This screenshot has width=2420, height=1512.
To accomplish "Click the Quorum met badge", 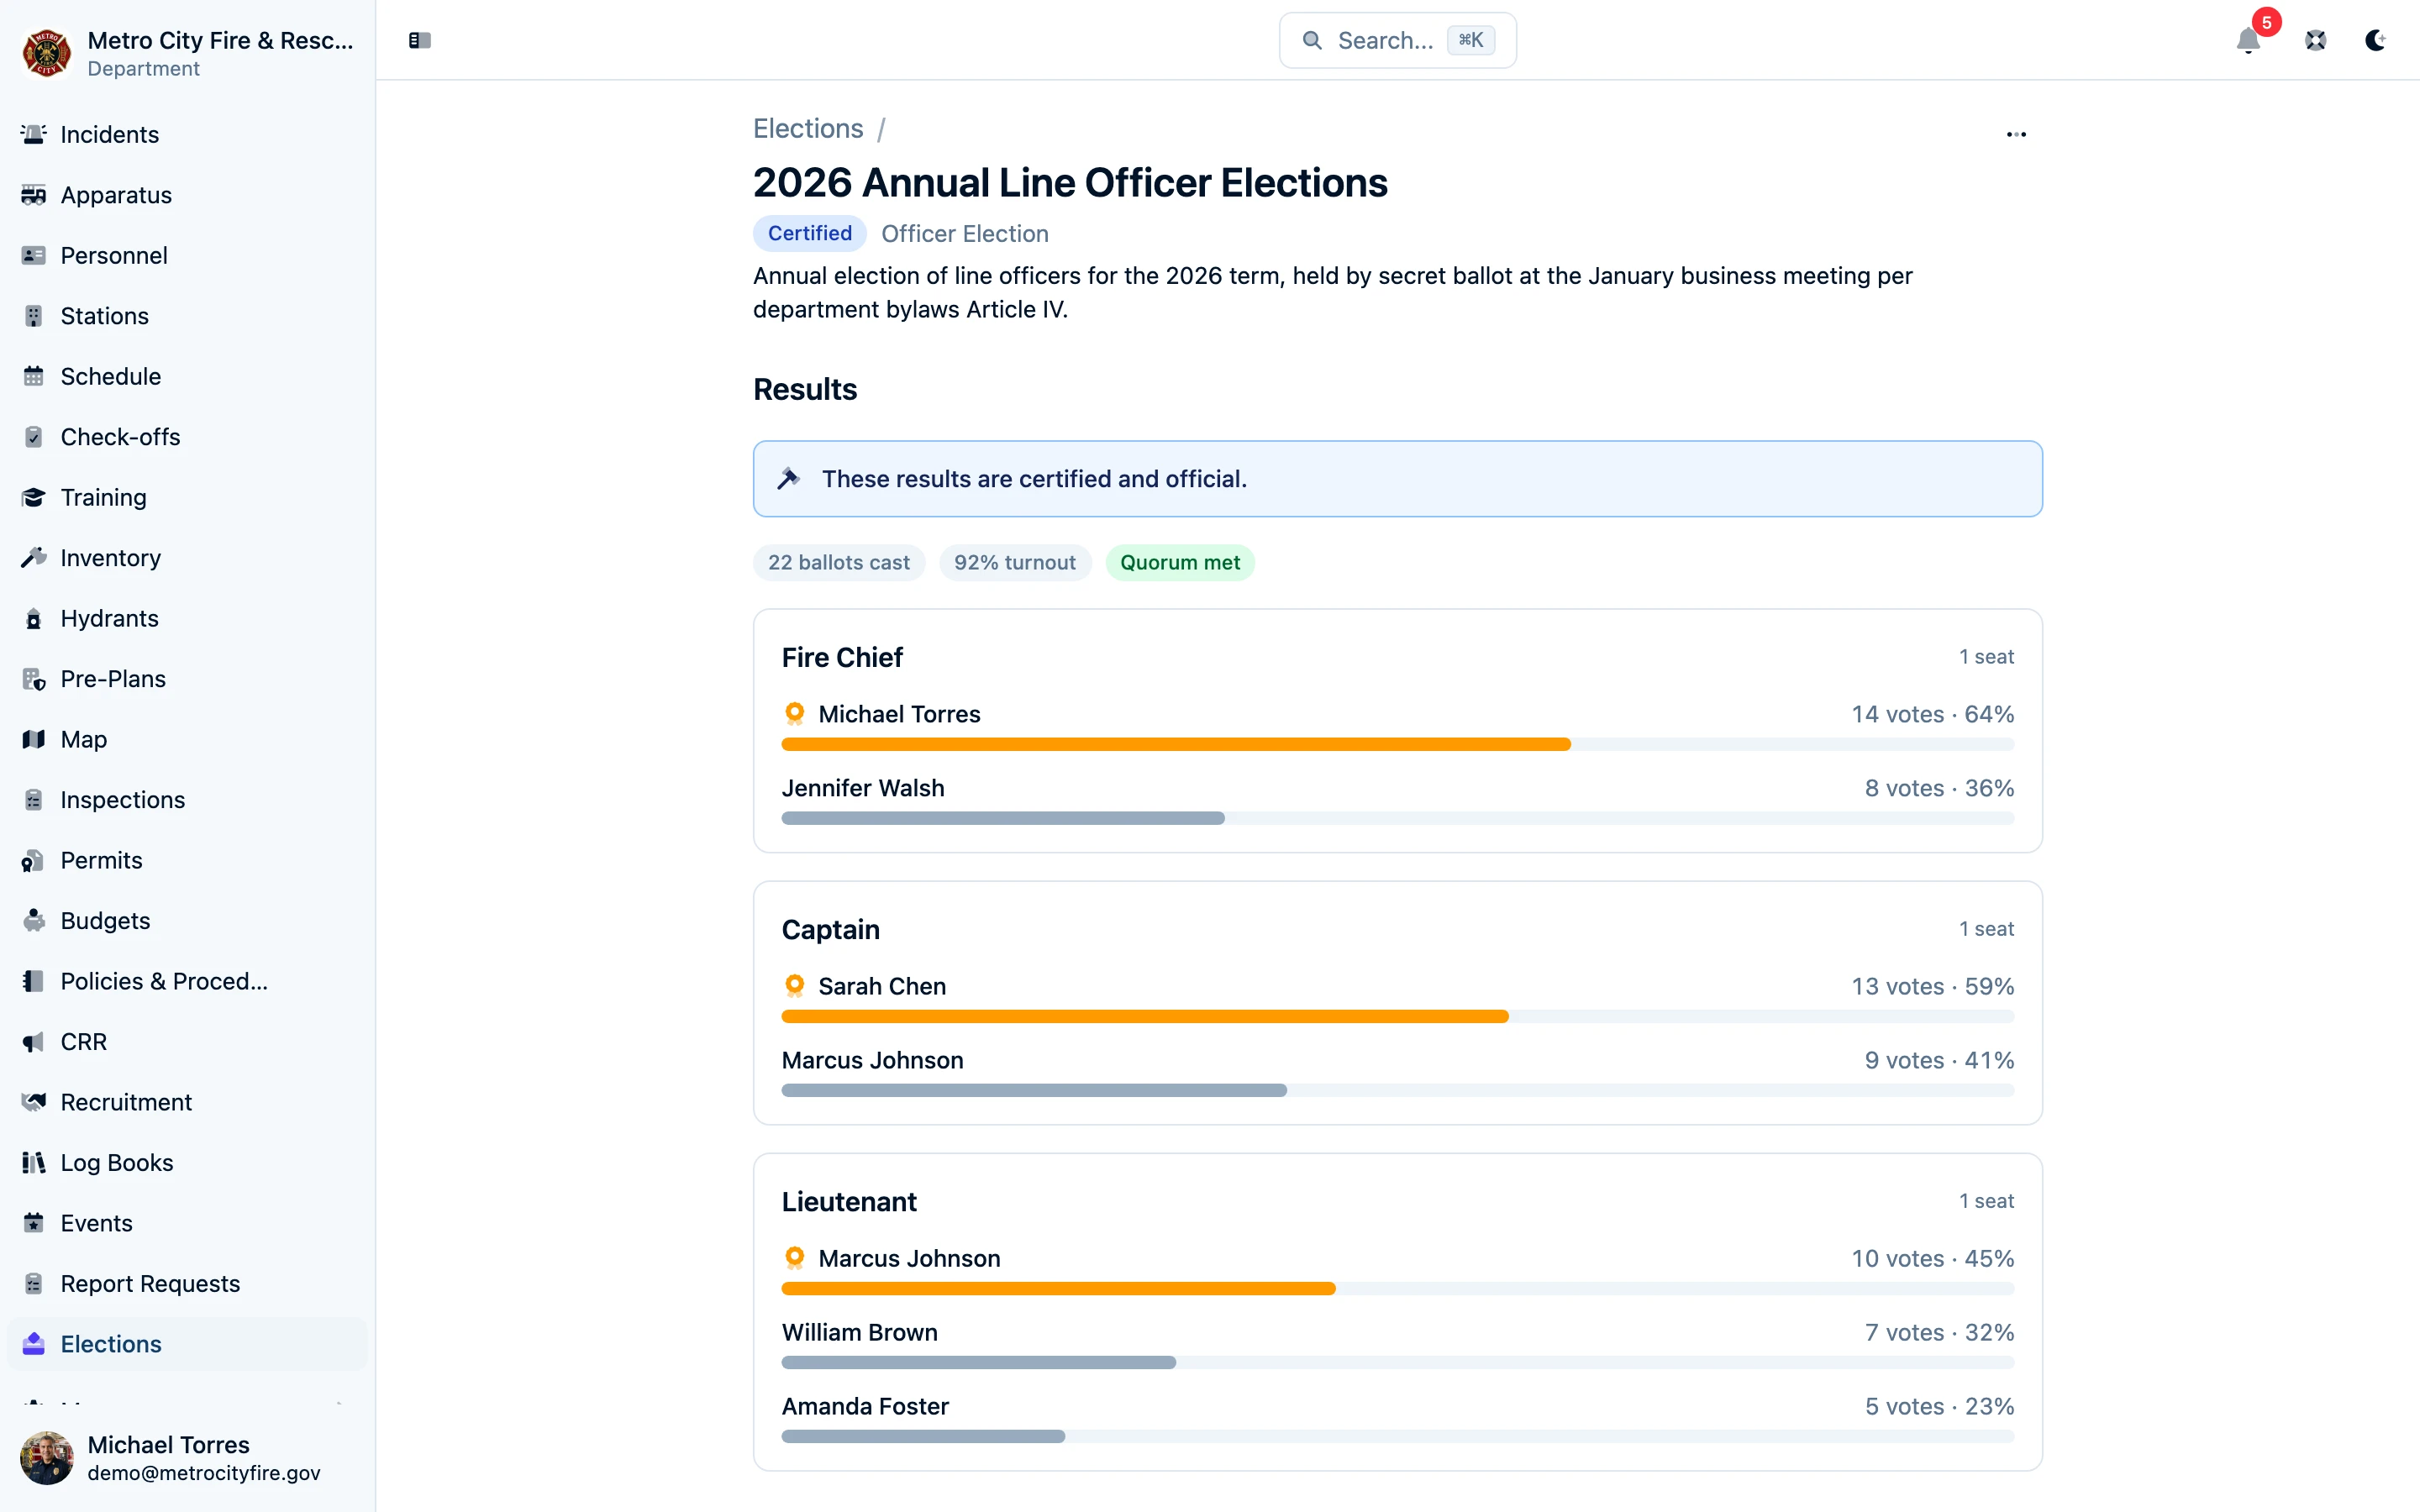I will pos(1180,562).
